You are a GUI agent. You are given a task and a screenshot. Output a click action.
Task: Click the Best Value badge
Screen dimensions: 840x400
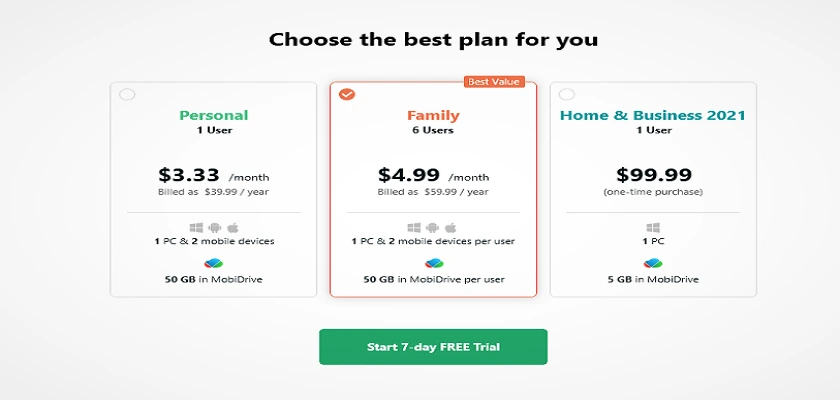493,82
